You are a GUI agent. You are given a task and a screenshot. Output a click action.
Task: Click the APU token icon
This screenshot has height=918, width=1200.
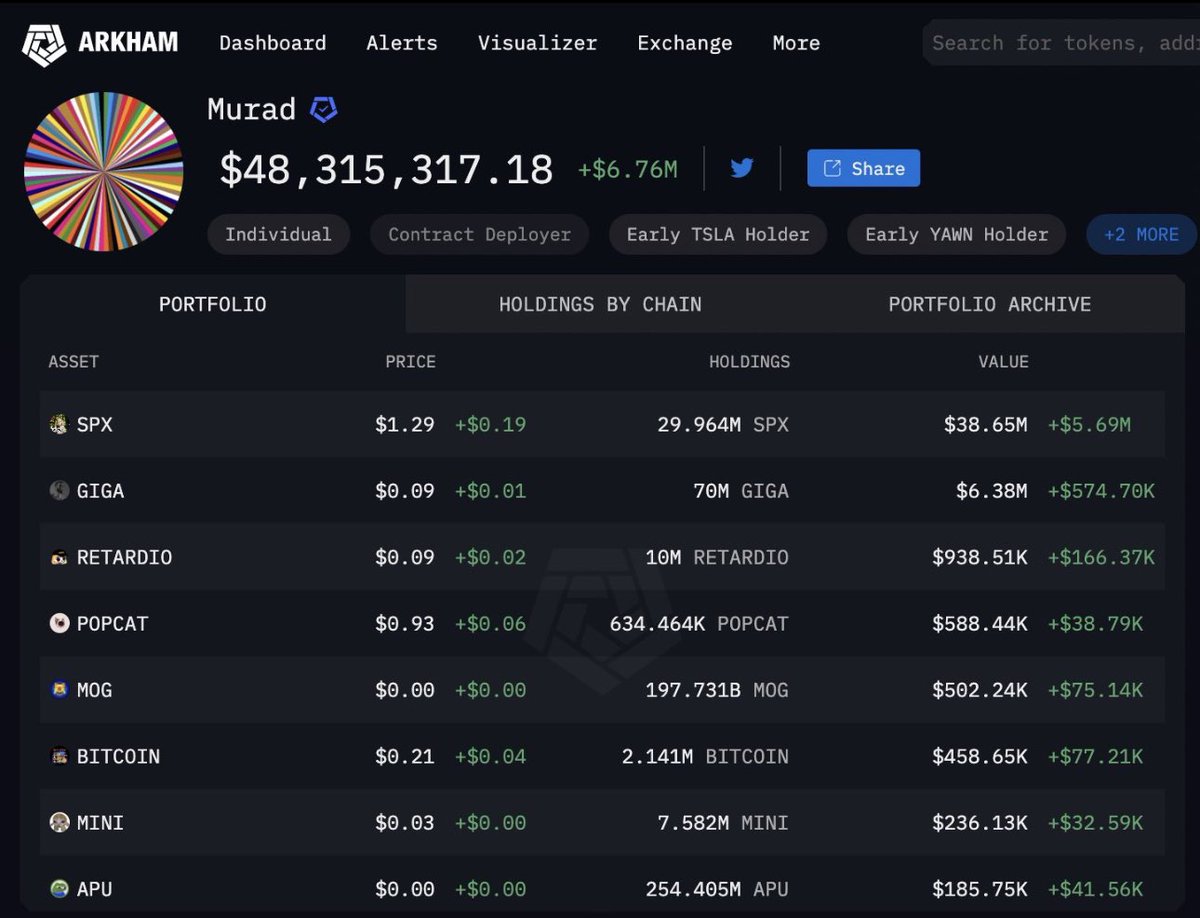coord(59,888)
